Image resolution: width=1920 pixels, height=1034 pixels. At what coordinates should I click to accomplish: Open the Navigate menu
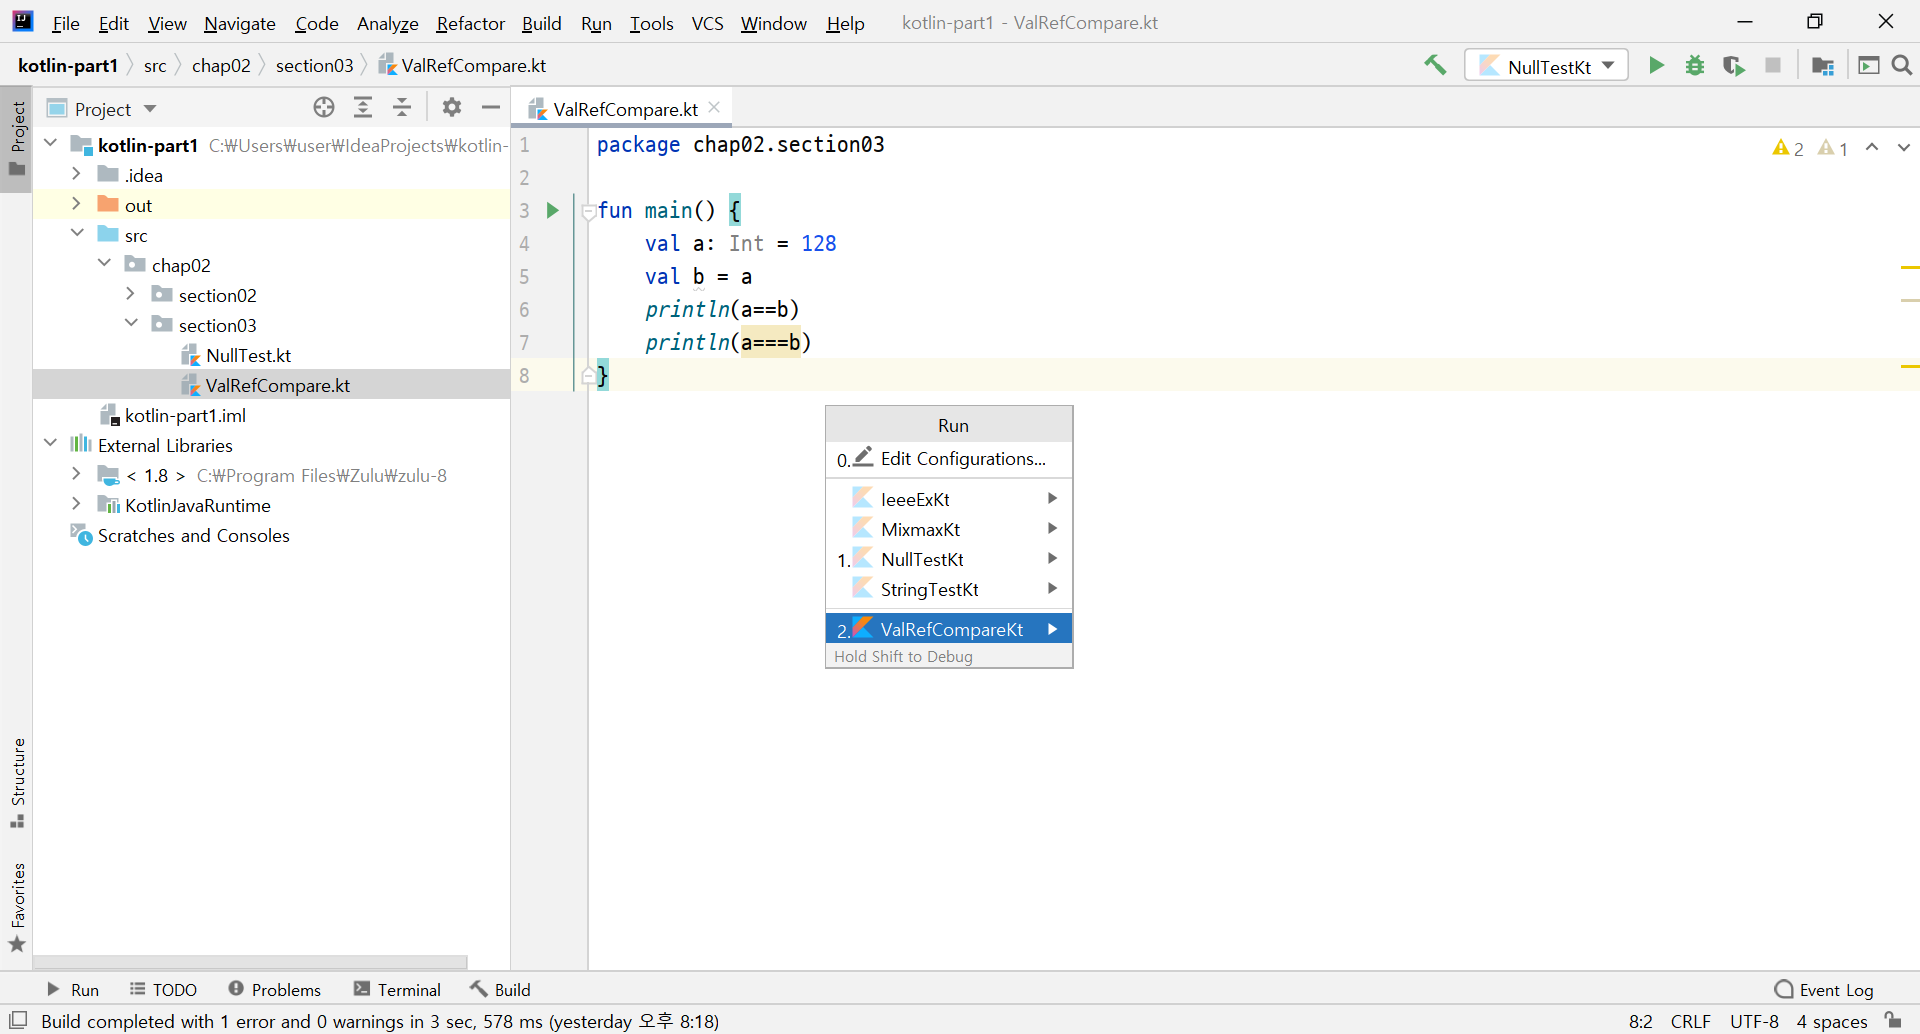(x=240, y=23)
